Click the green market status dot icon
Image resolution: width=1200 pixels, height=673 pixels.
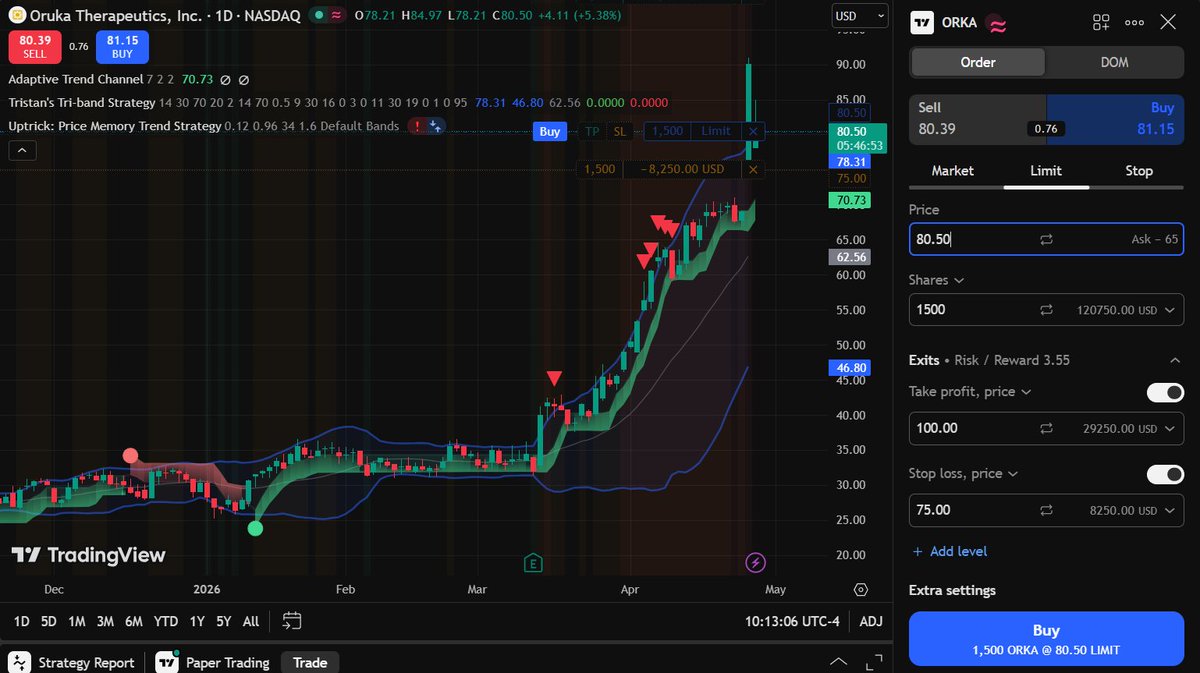[317, 15]
